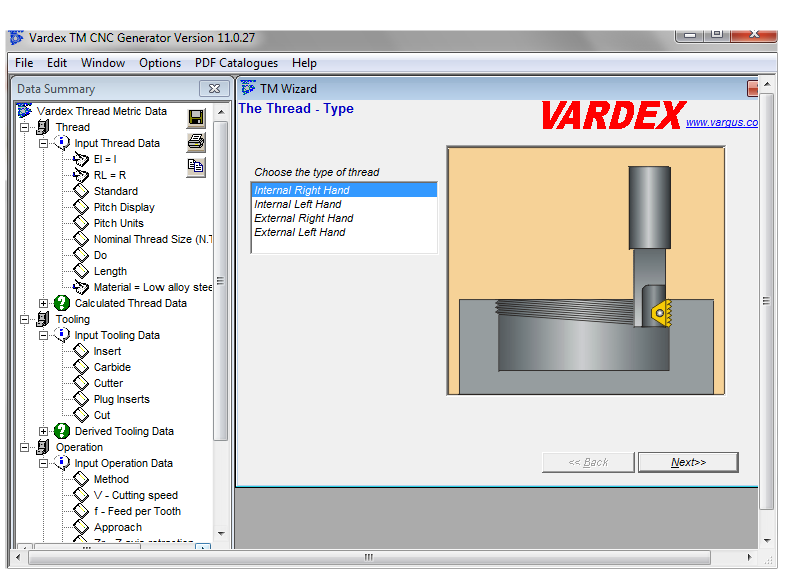785x576 pixels.
Task: Close the Data Summary panel
Action: coord(214,89)
